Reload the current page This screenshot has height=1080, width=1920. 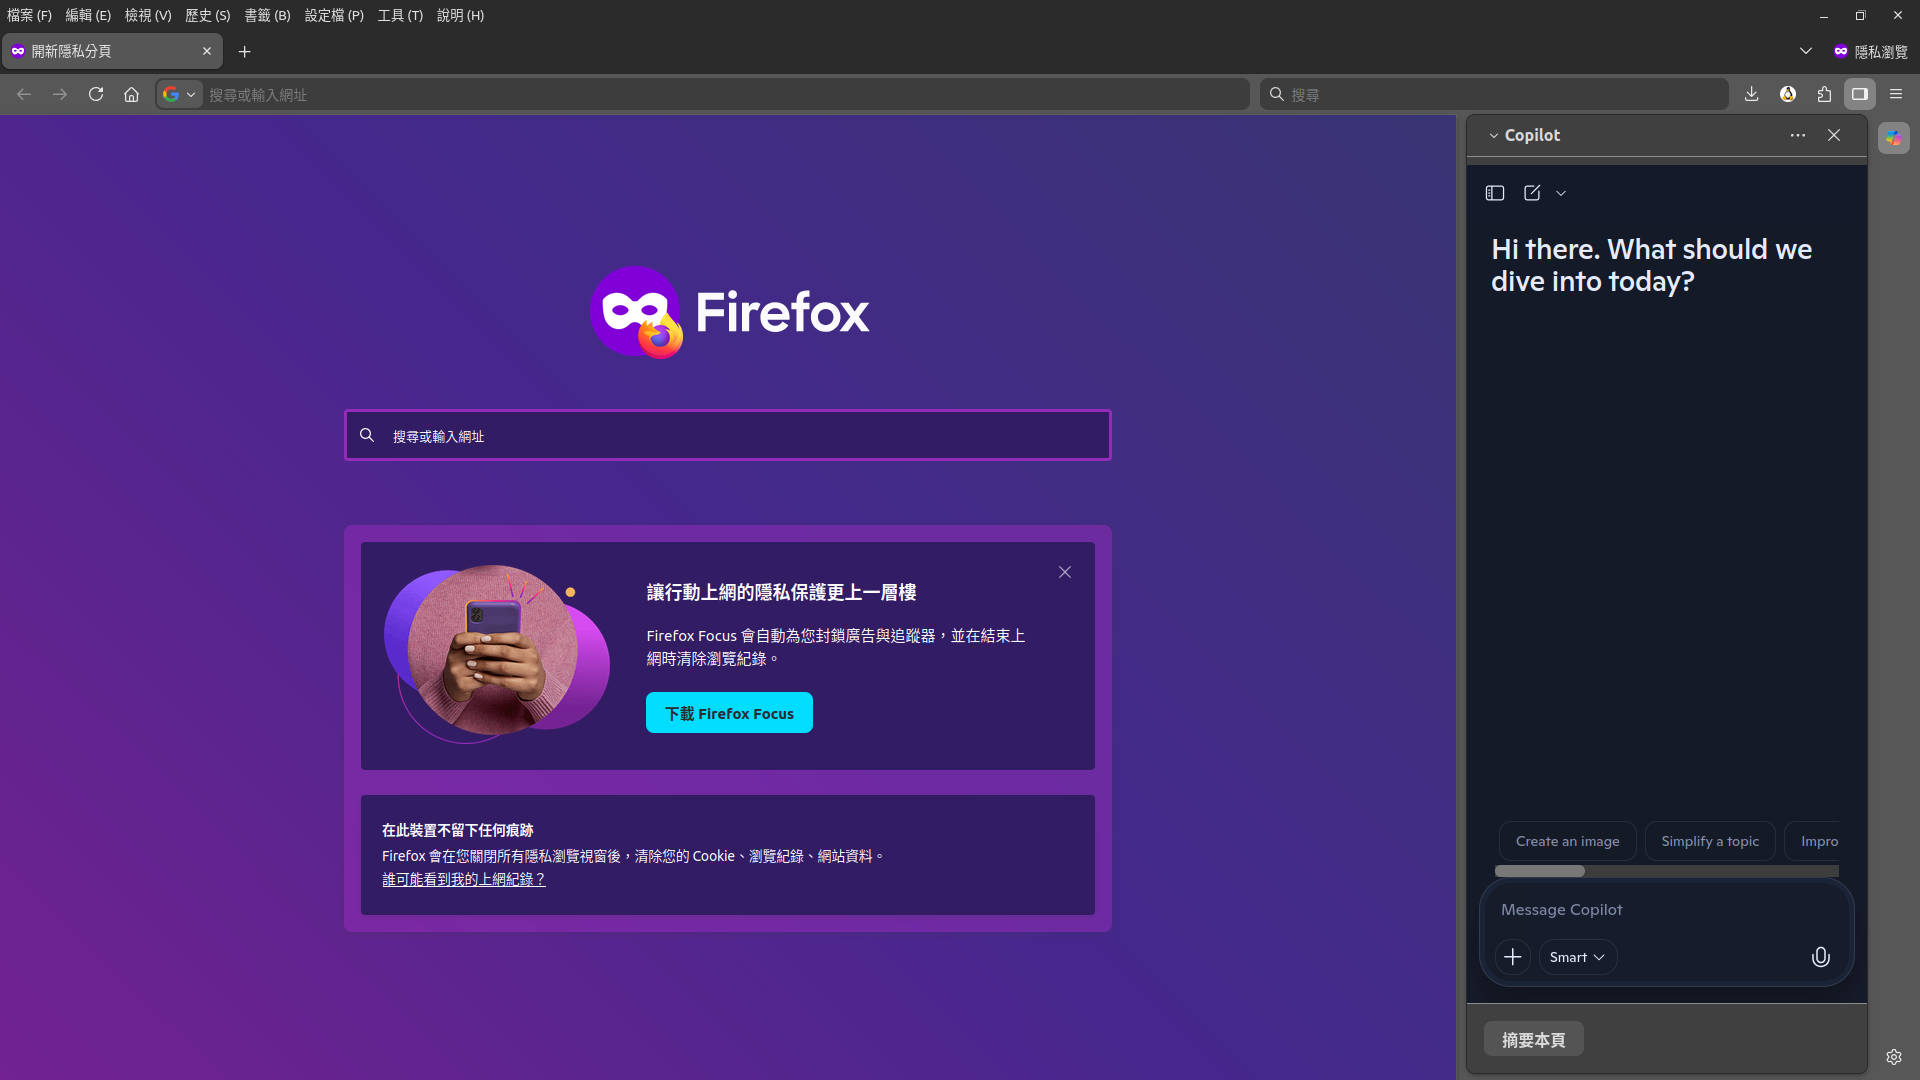click(x=96, y=94)
